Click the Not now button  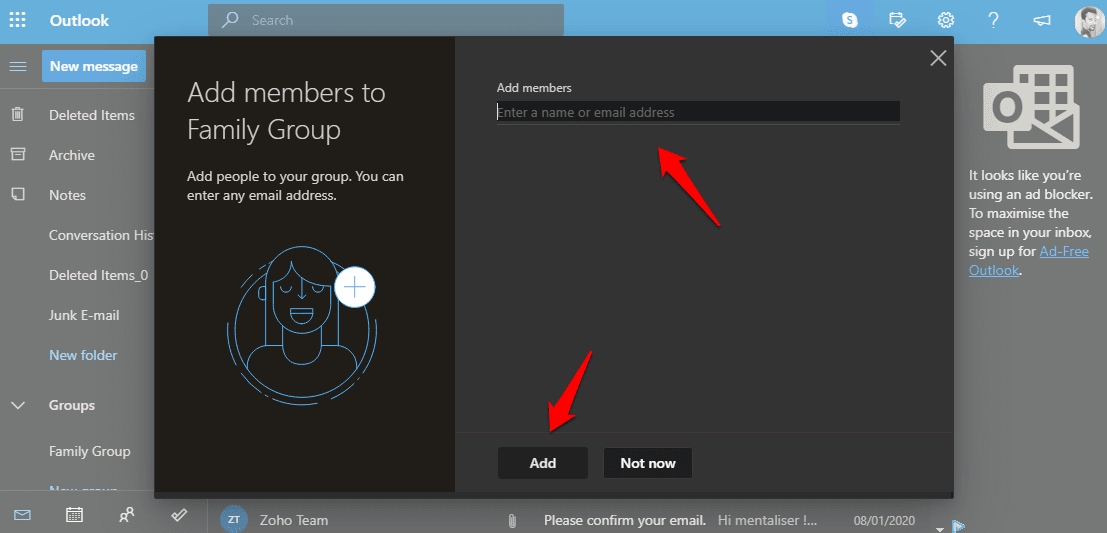point(648,463)
